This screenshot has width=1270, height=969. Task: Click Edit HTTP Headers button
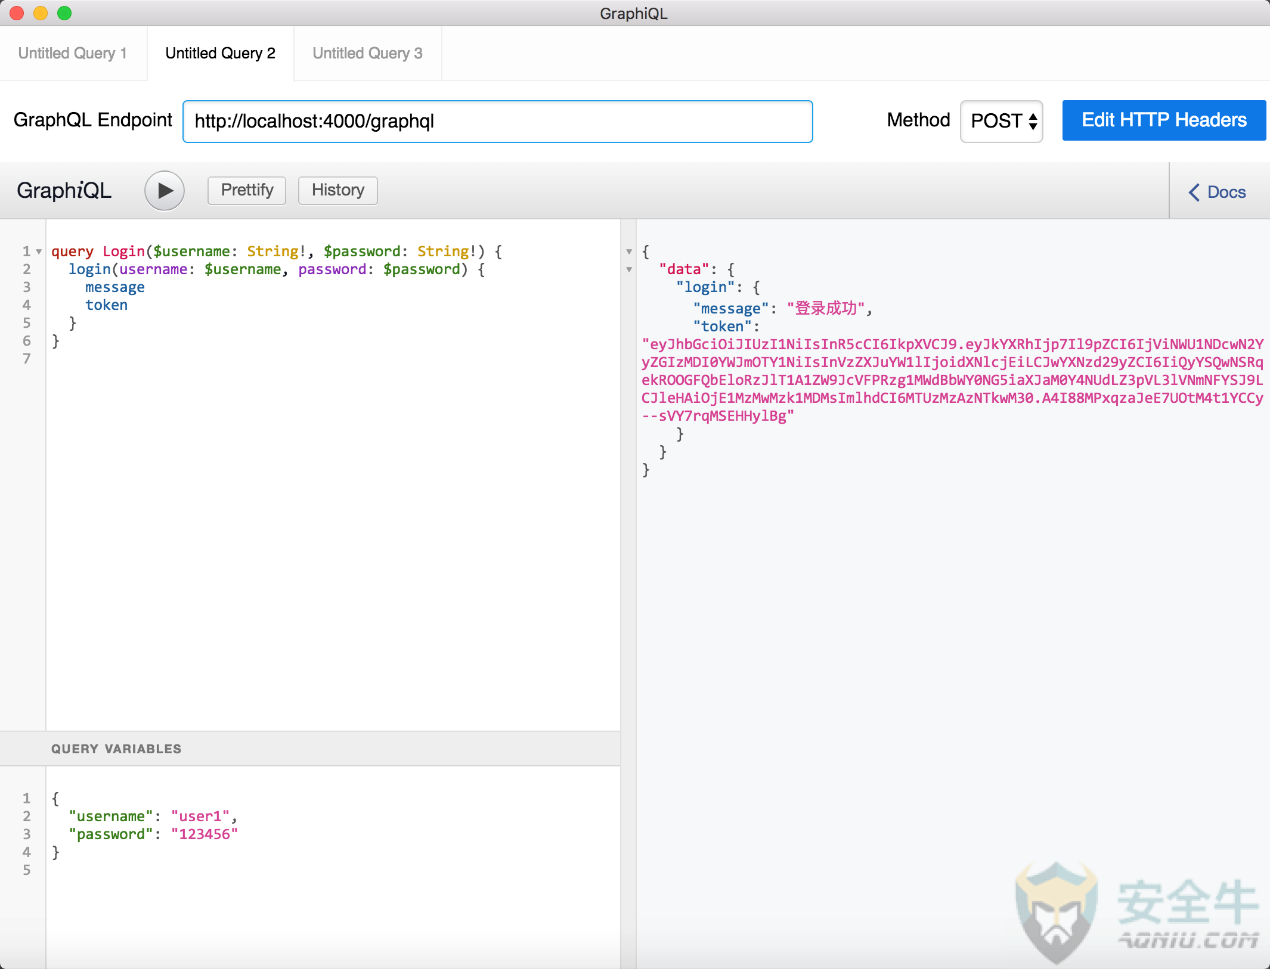(x=1164, y=120)
